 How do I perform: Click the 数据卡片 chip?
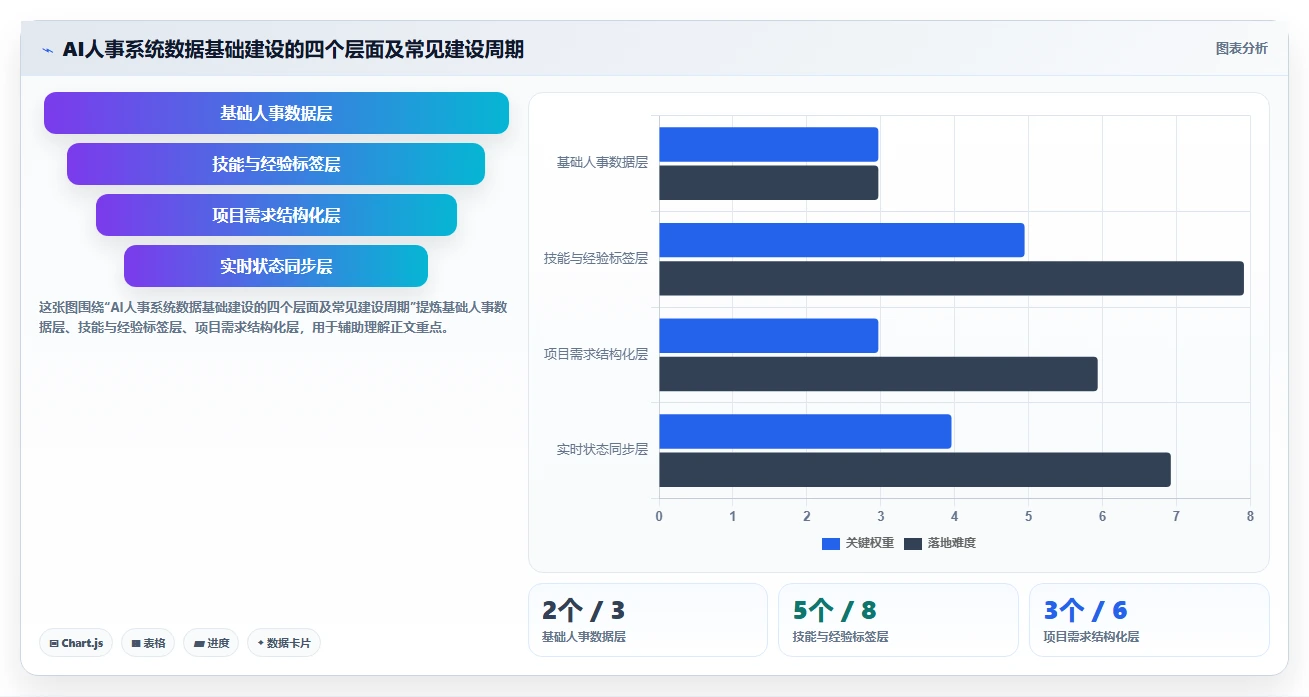283,643
